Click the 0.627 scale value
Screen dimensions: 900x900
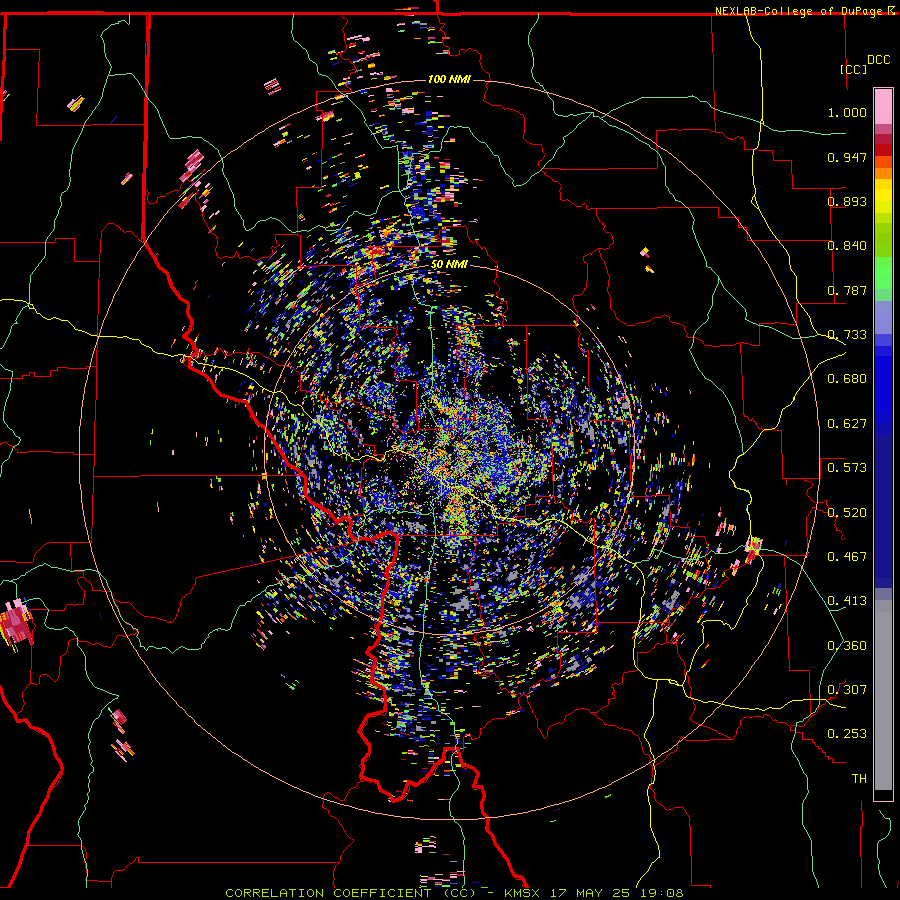[847, 424]
